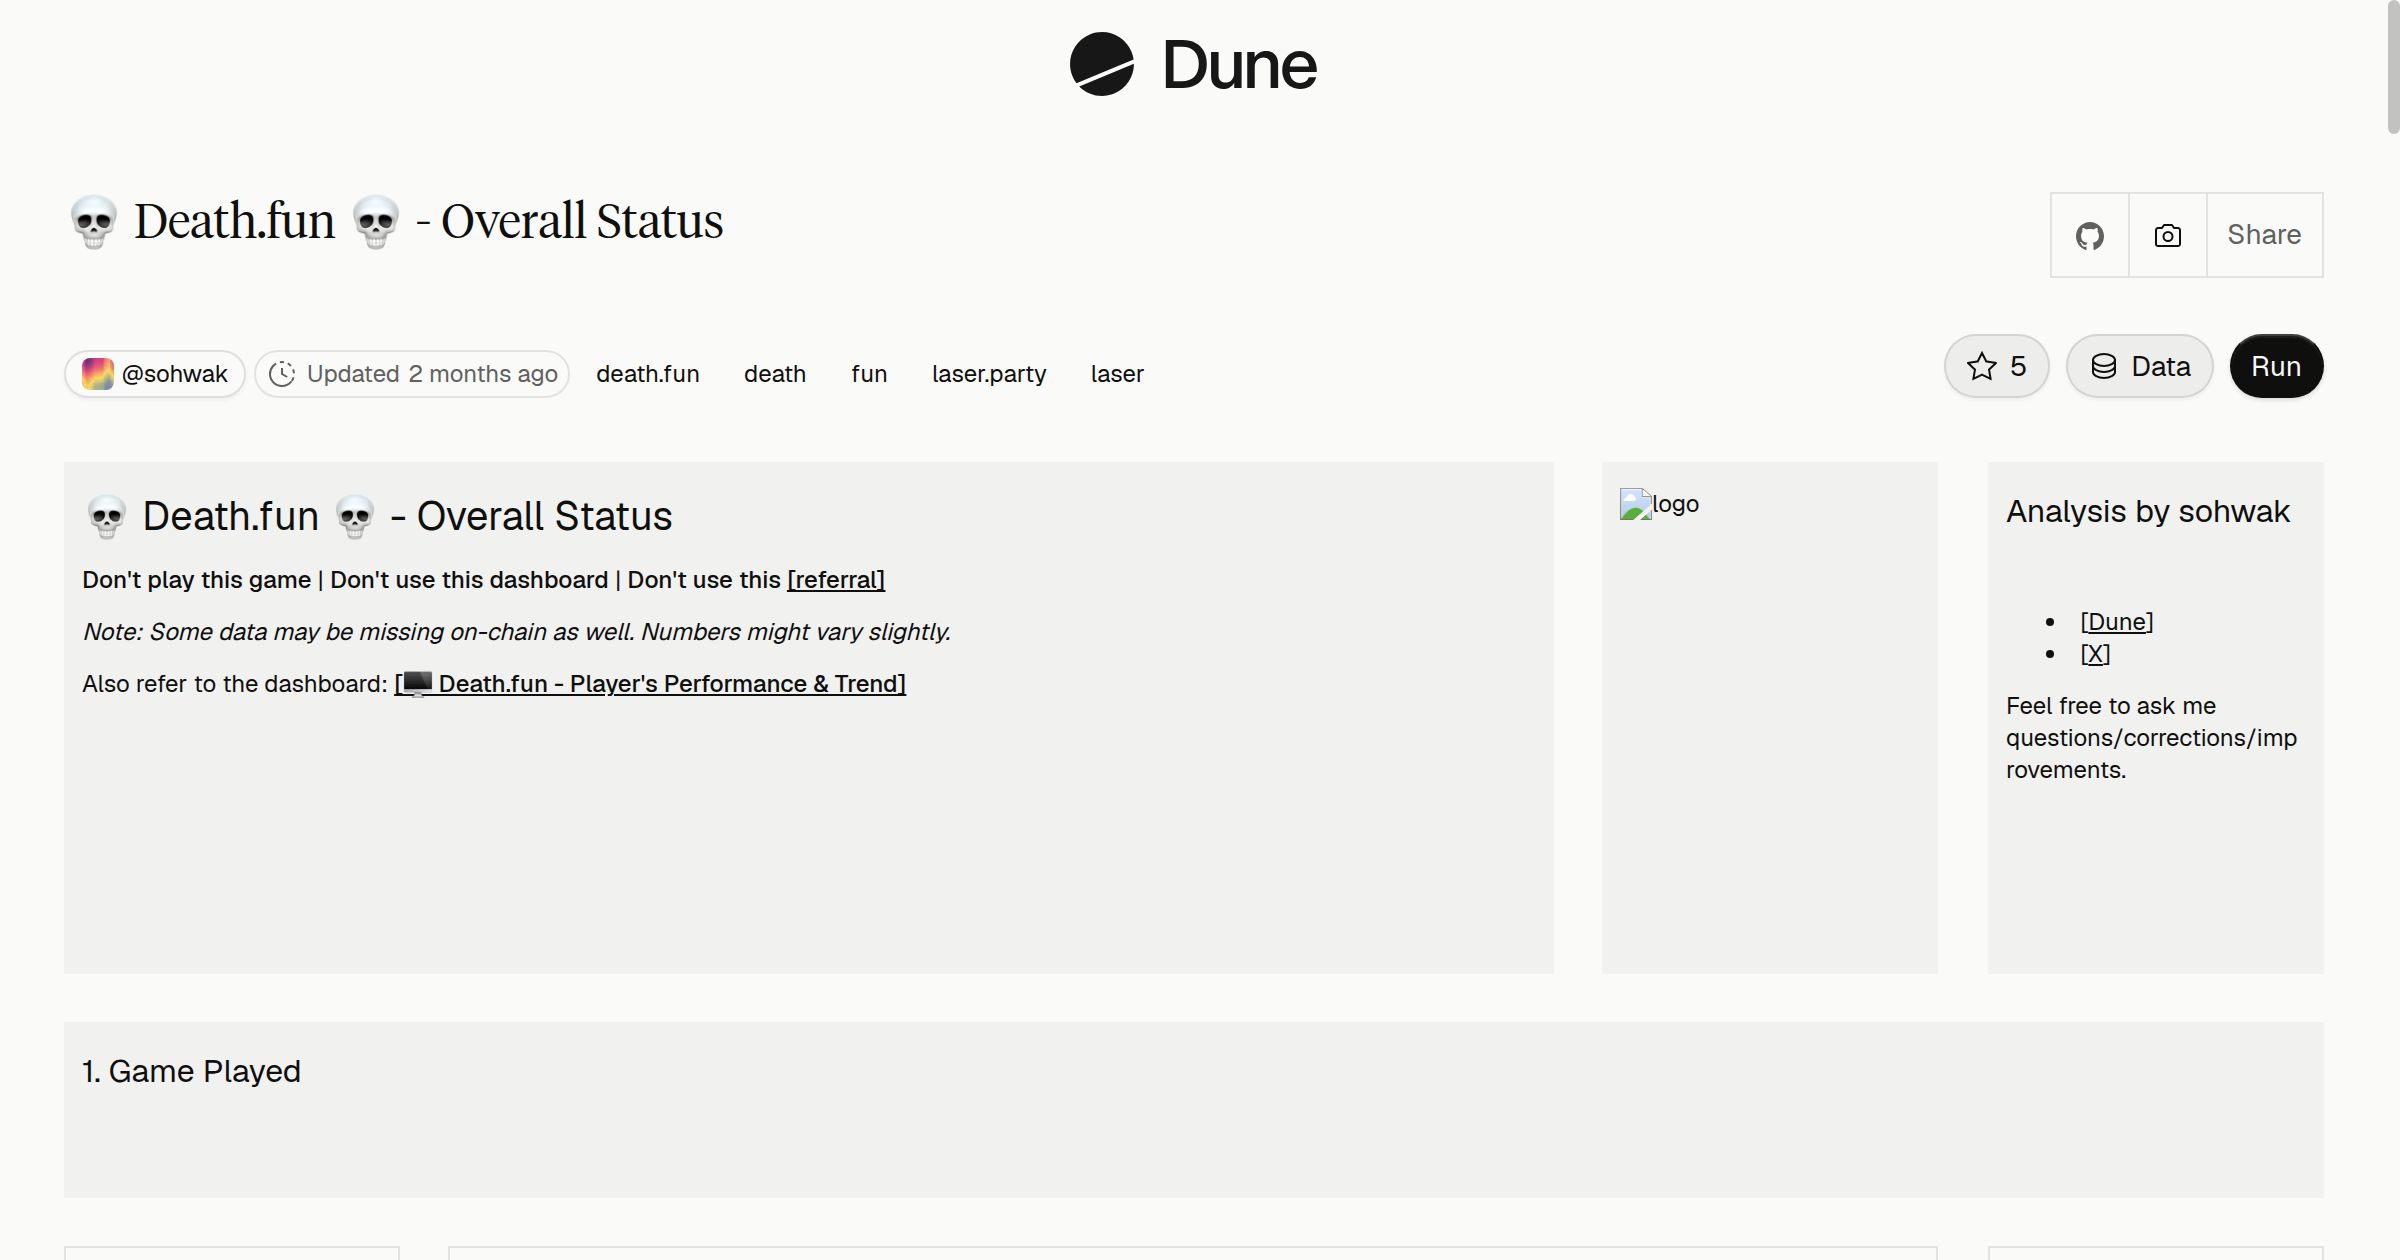Image resolution: width=2400 pixels, height=1260 pixels.
Task: Click the star icon next to 5
Action: tap(1981, 366)
